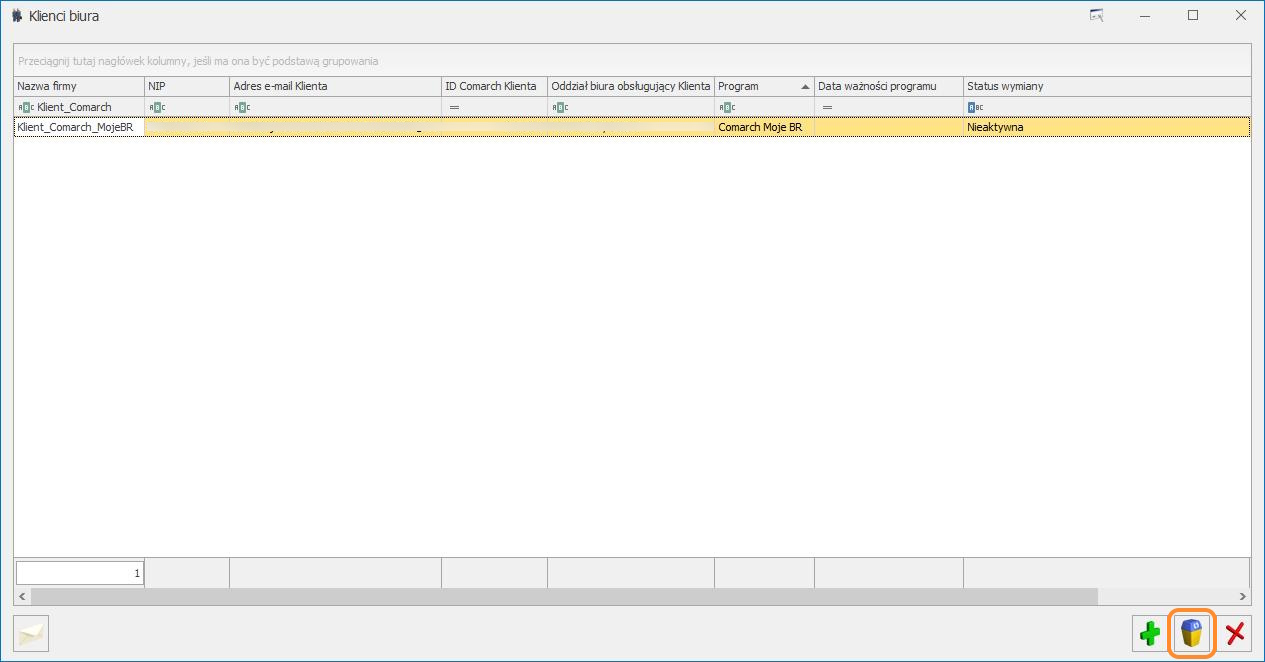1265x662 pixels.
Task: Click the Comarch Moje BR program cell
Action: [x=764, y=127]
